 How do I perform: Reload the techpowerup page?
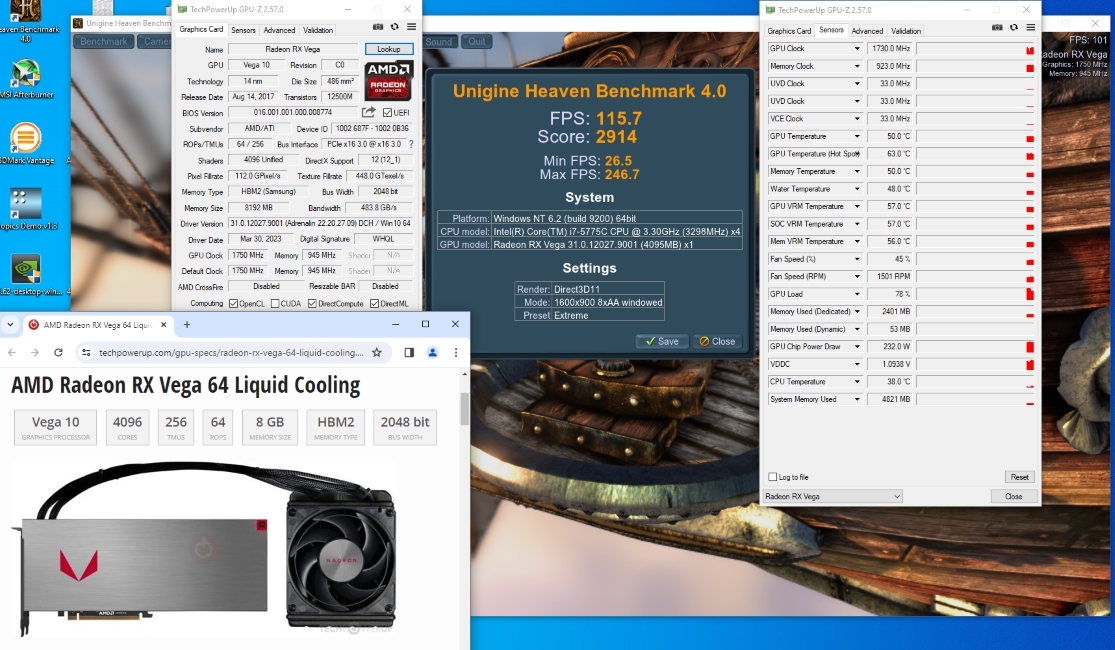pyautogui.click(x=58, y=353)
